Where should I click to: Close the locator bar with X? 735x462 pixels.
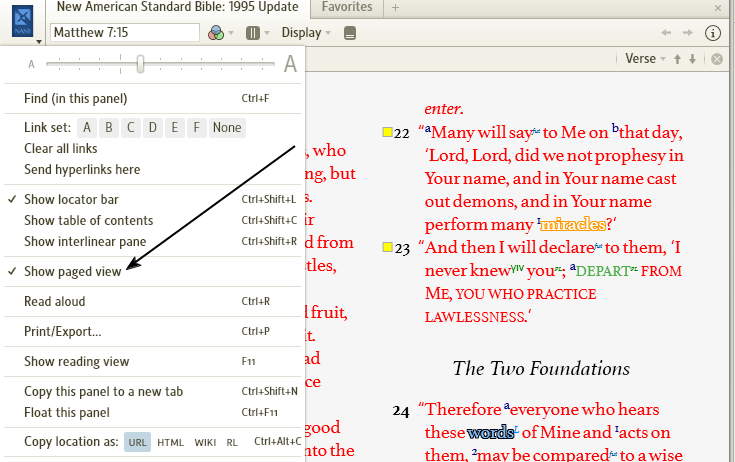click(x=717, y=59)
